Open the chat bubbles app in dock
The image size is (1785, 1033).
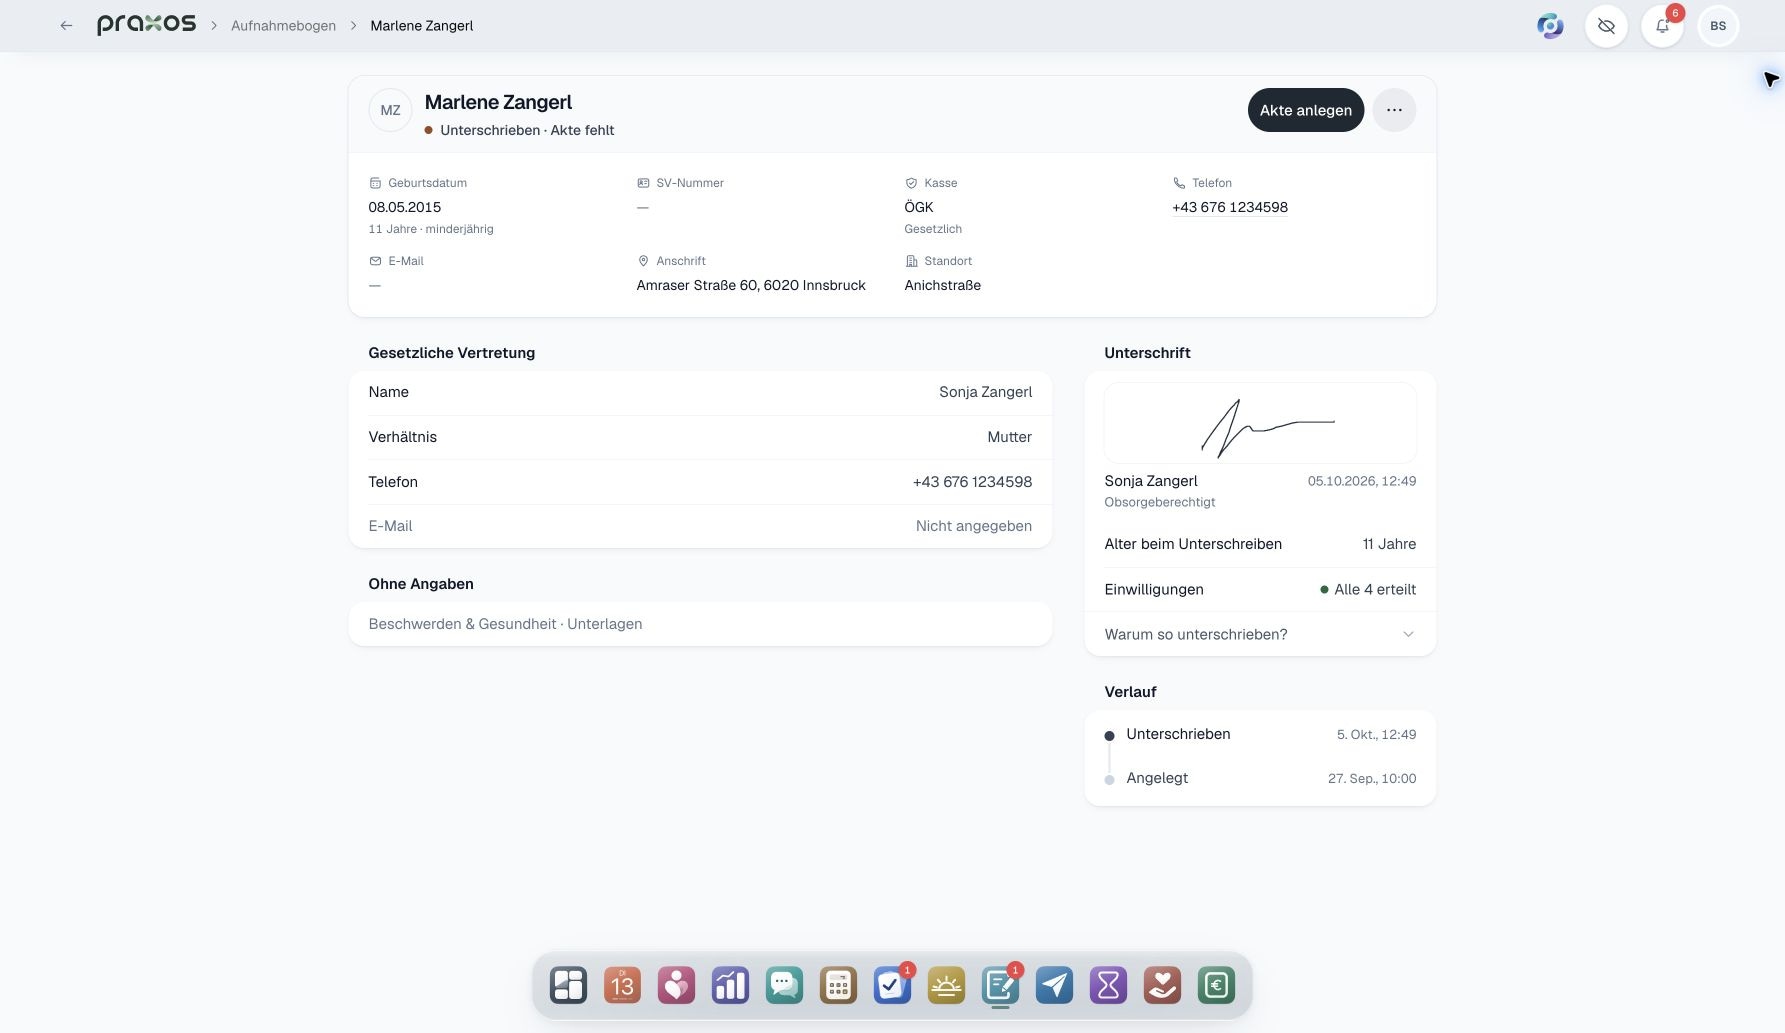(x=784, y=986)
